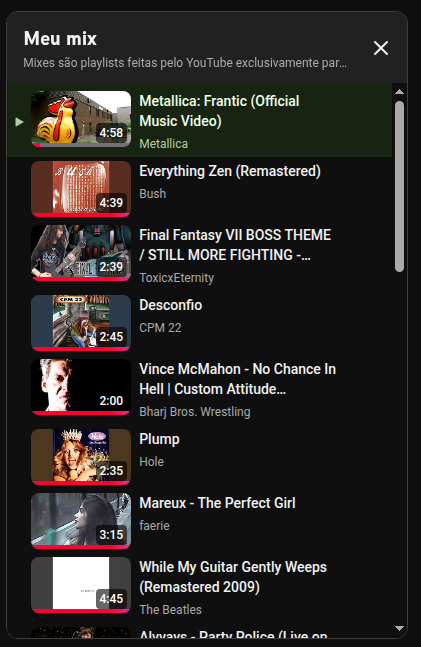
Task: Open Everything Zen thumbnail by Bush
Action: click(x=81, y=189)
